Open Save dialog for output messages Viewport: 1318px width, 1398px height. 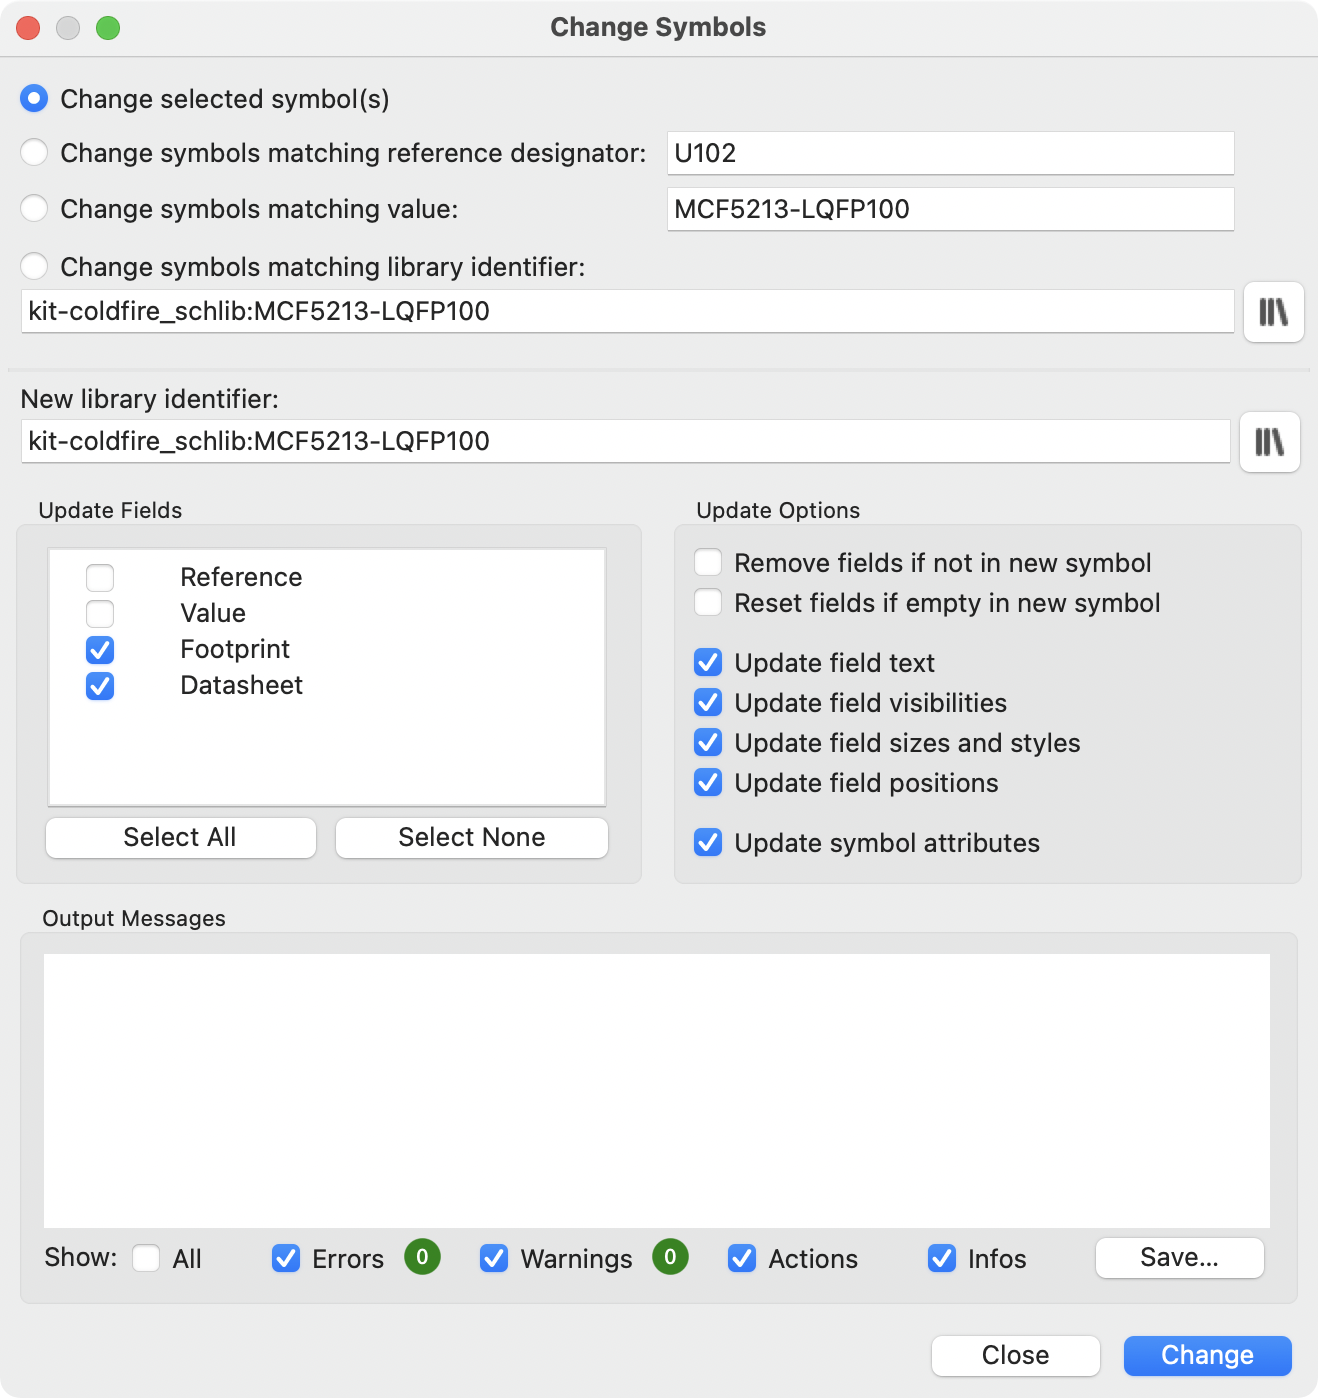pos(1179,1258)
